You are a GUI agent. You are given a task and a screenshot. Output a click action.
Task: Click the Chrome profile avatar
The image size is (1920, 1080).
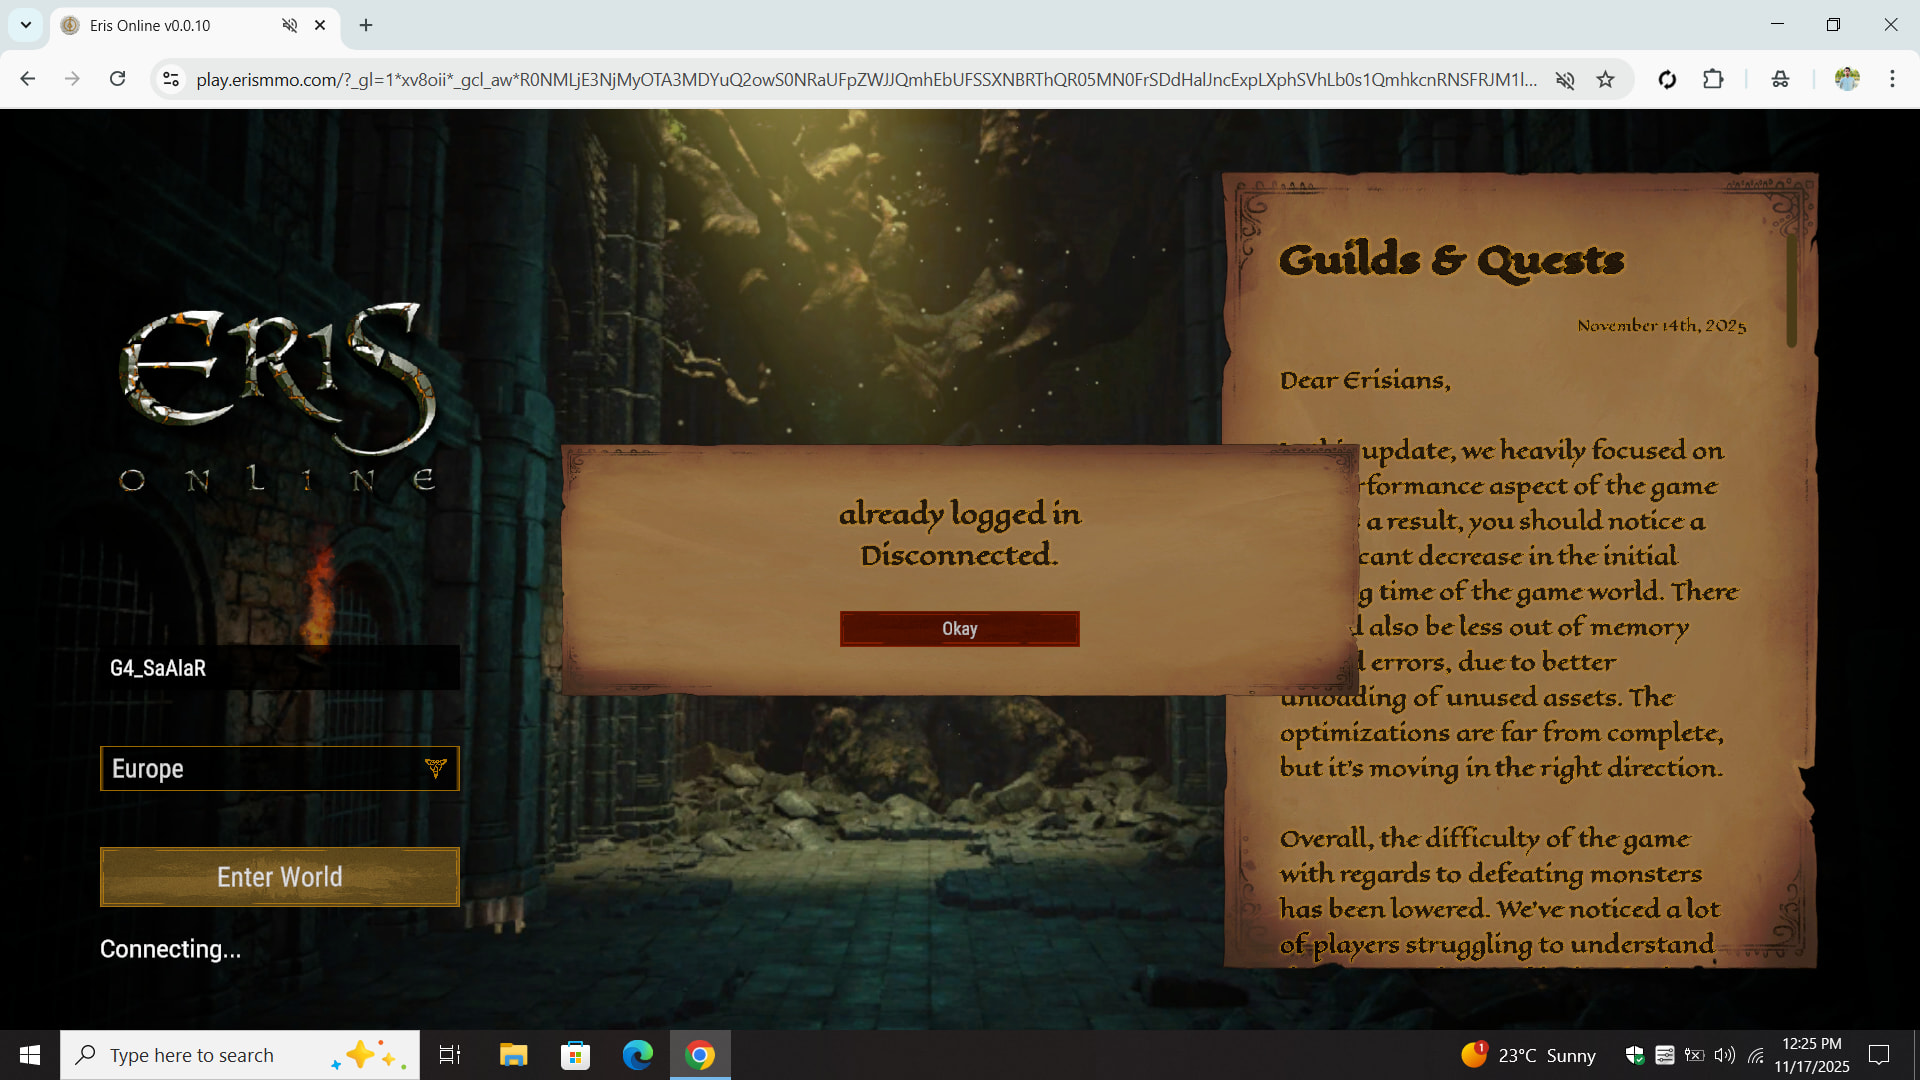coord(1847,79)
